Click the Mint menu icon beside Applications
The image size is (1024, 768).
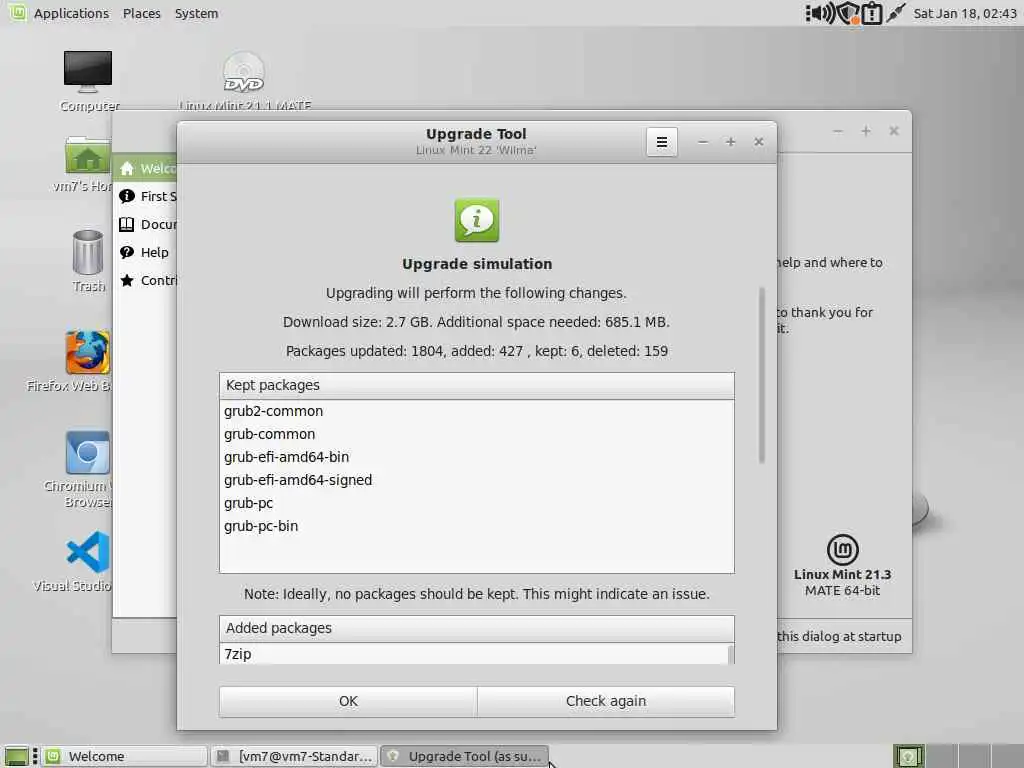click(x=18, y=12)
